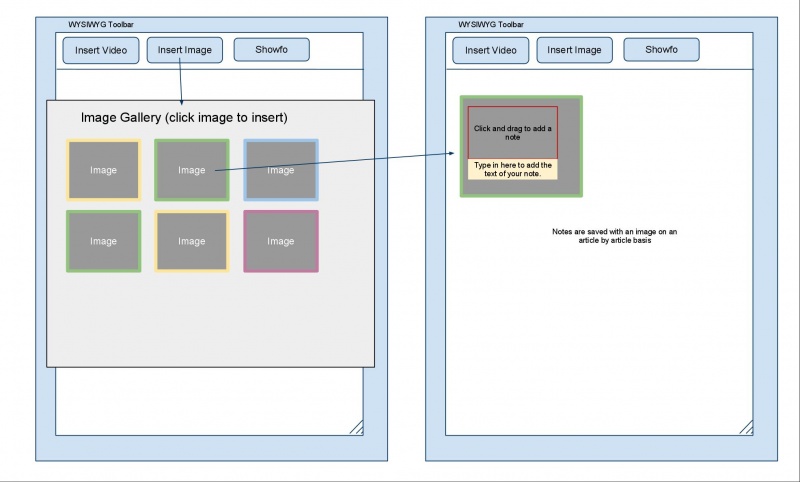Screen dimensions: 800x482
Task: Click resize handle of left editor
Action: coord(357,427)
